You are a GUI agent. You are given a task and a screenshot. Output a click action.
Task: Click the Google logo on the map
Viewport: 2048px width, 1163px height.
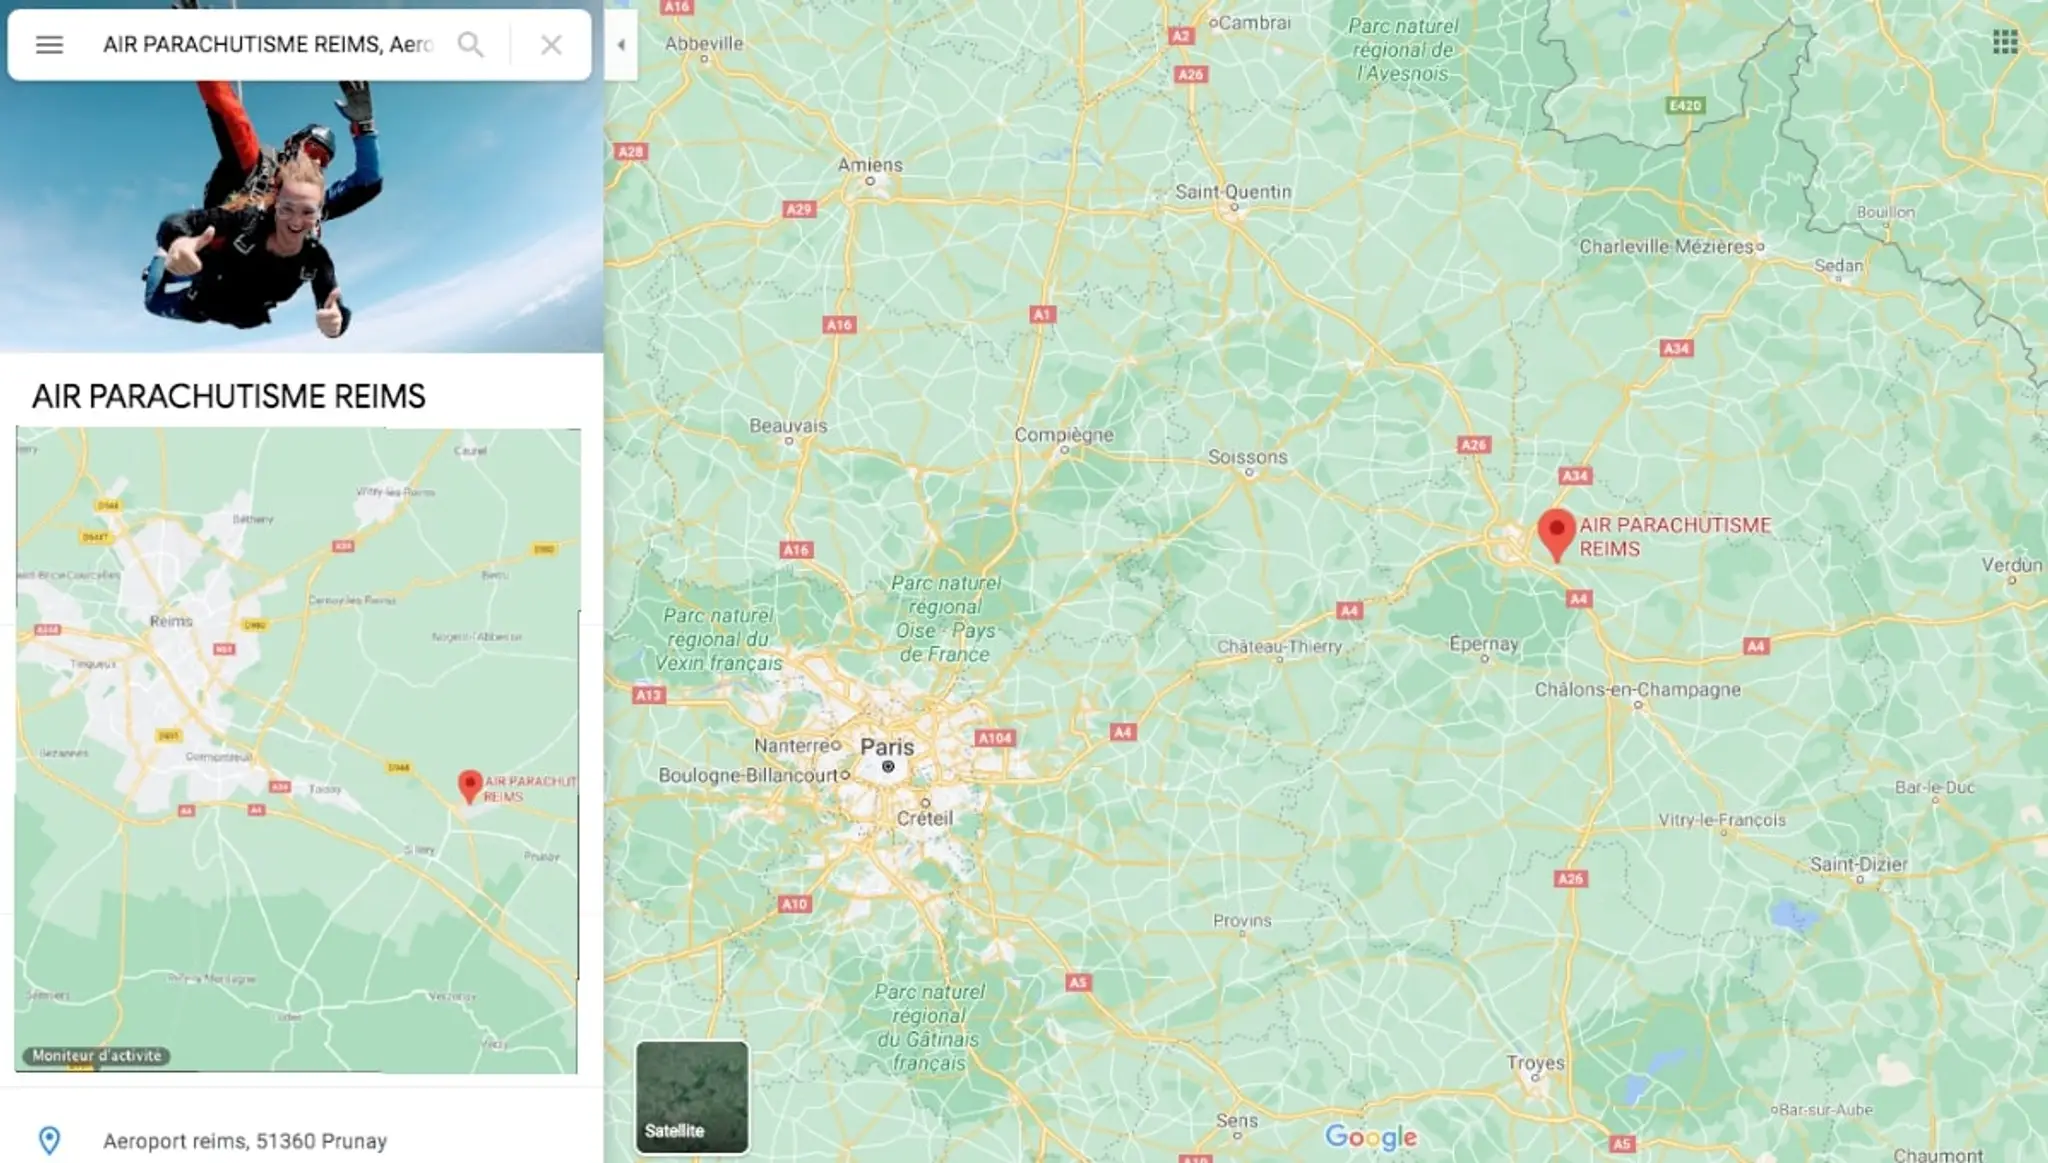click(1371, 1137)
